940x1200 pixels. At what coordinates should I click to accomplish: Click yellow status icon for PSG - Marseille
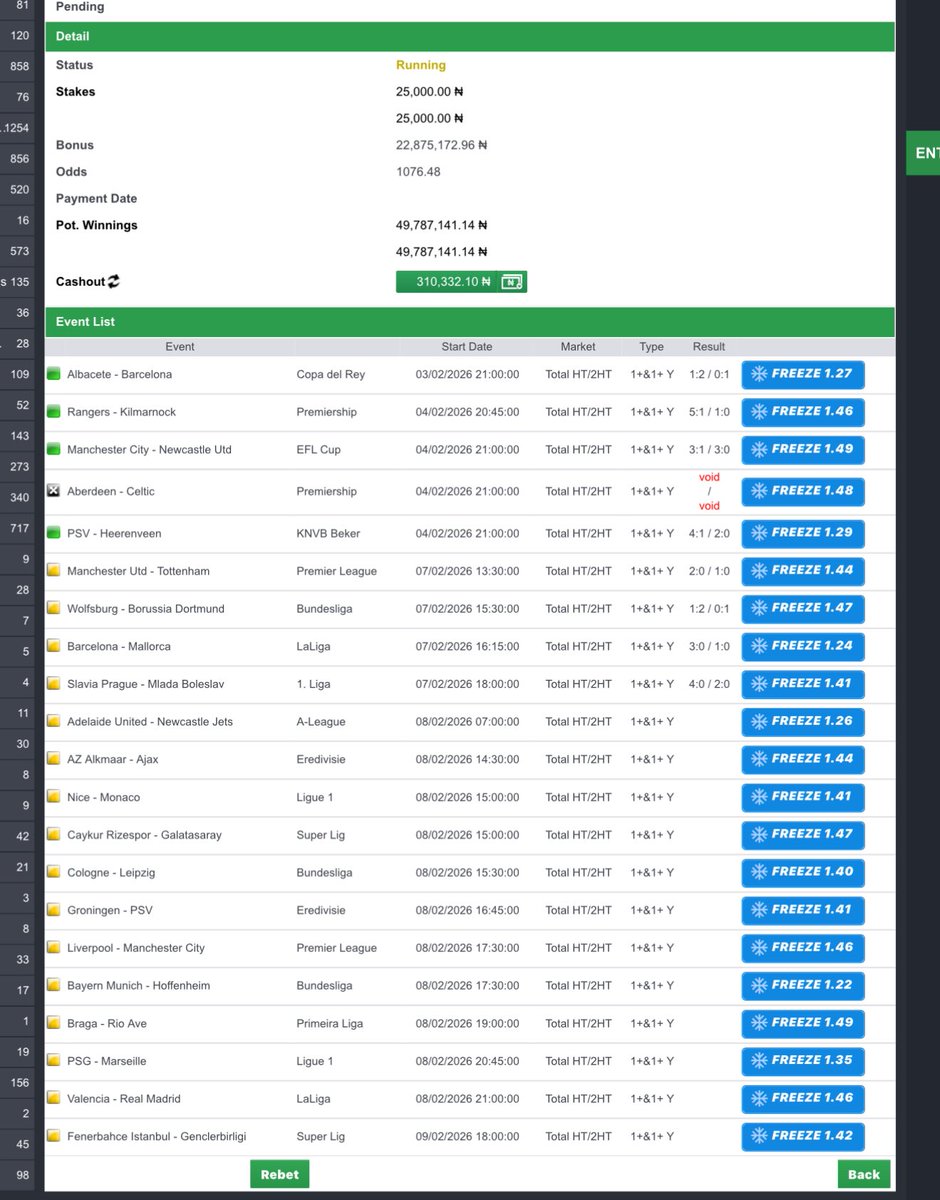click(x=54, y=1061)
